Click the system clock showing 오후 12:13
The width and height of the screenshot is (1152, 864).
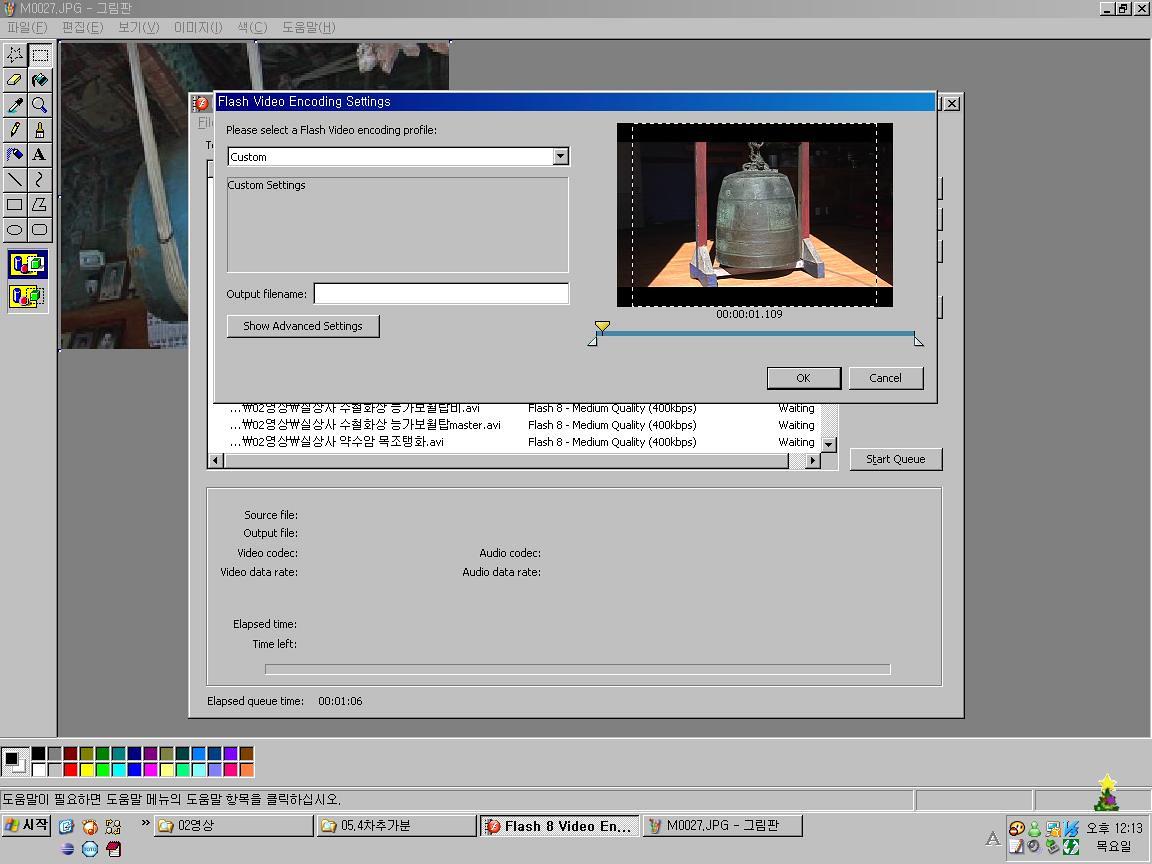(1115, 829)
